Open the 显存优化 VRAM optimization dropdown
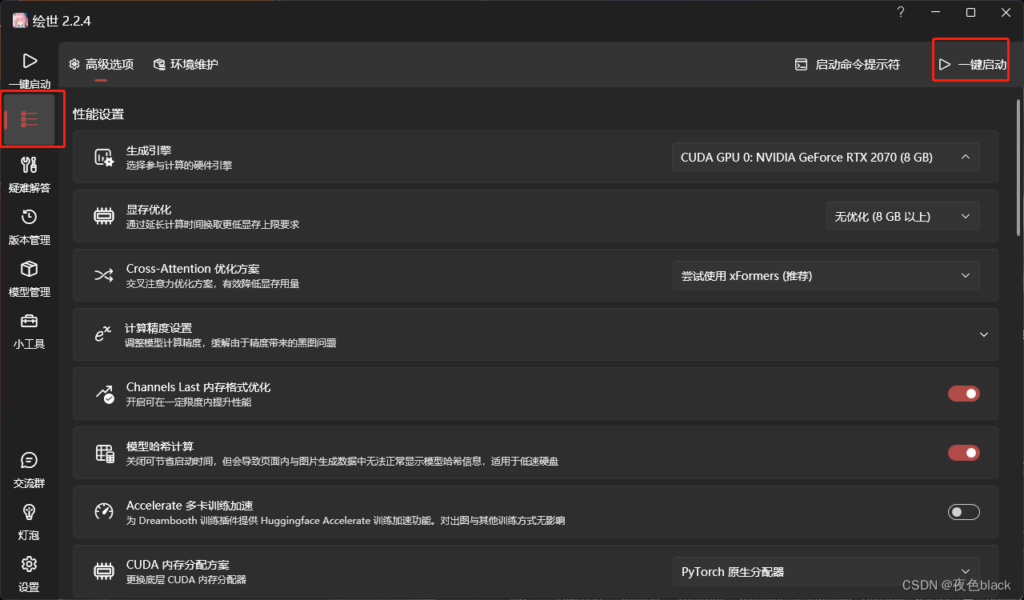Viewport: 1024px width, 600px height. (900, 215)
